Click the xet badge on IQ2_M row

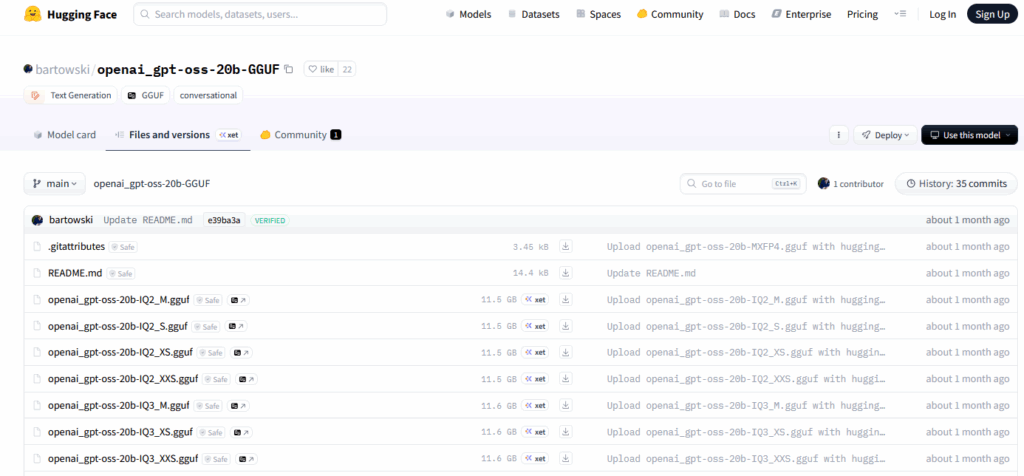click(535, 300)
